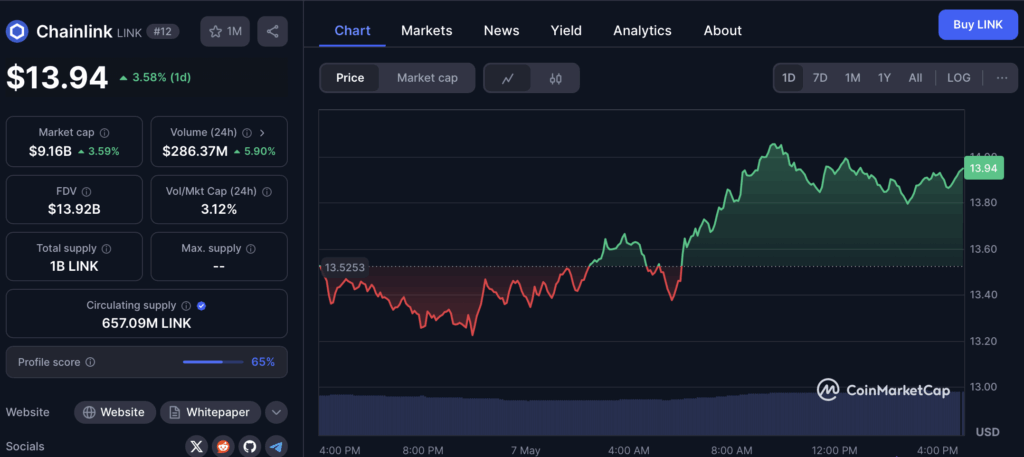
Task: Click info icon next to Vol/Mkt Cap (24h)
Action: [266, 192]
